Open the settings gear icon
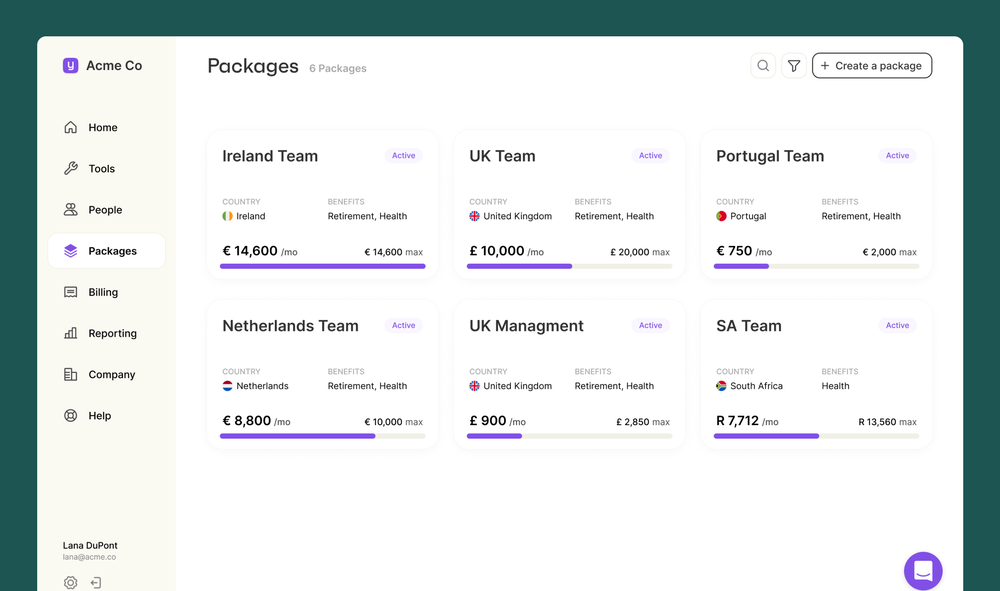Image resolution: width=1000 pixels, height=591 pixels. tap(70, 583)
